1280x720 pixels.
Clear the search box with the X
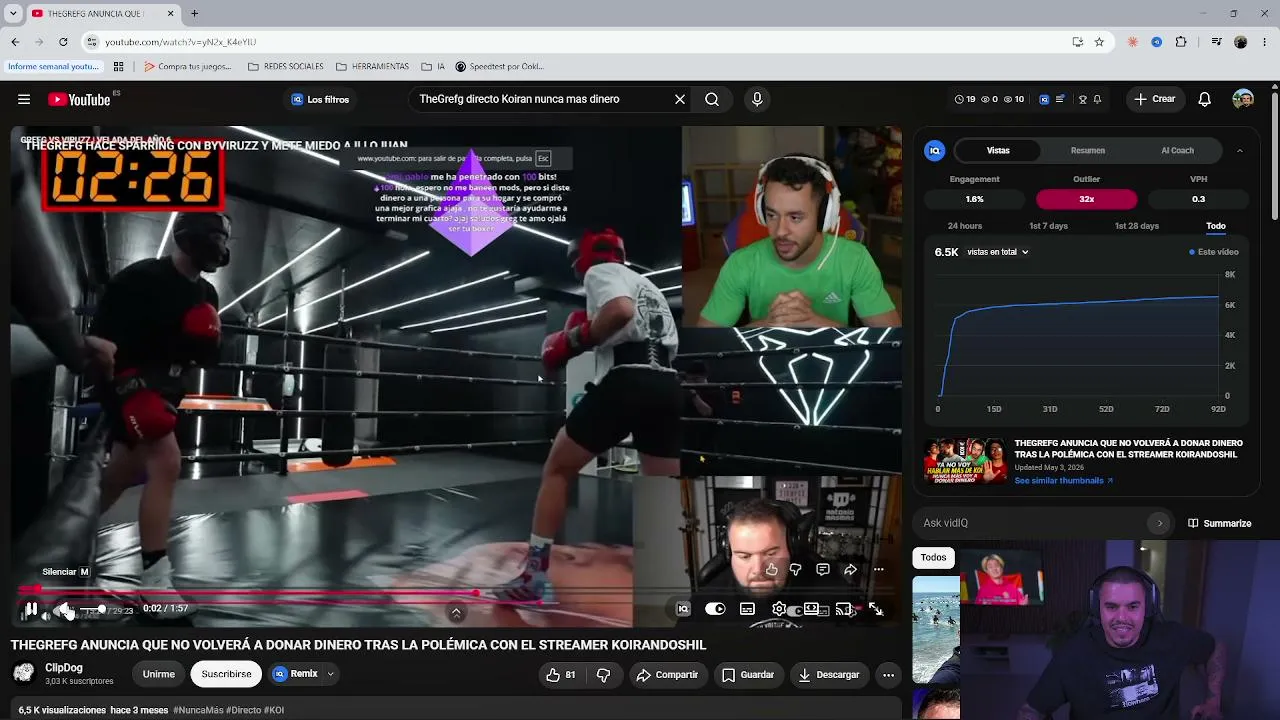680,99
